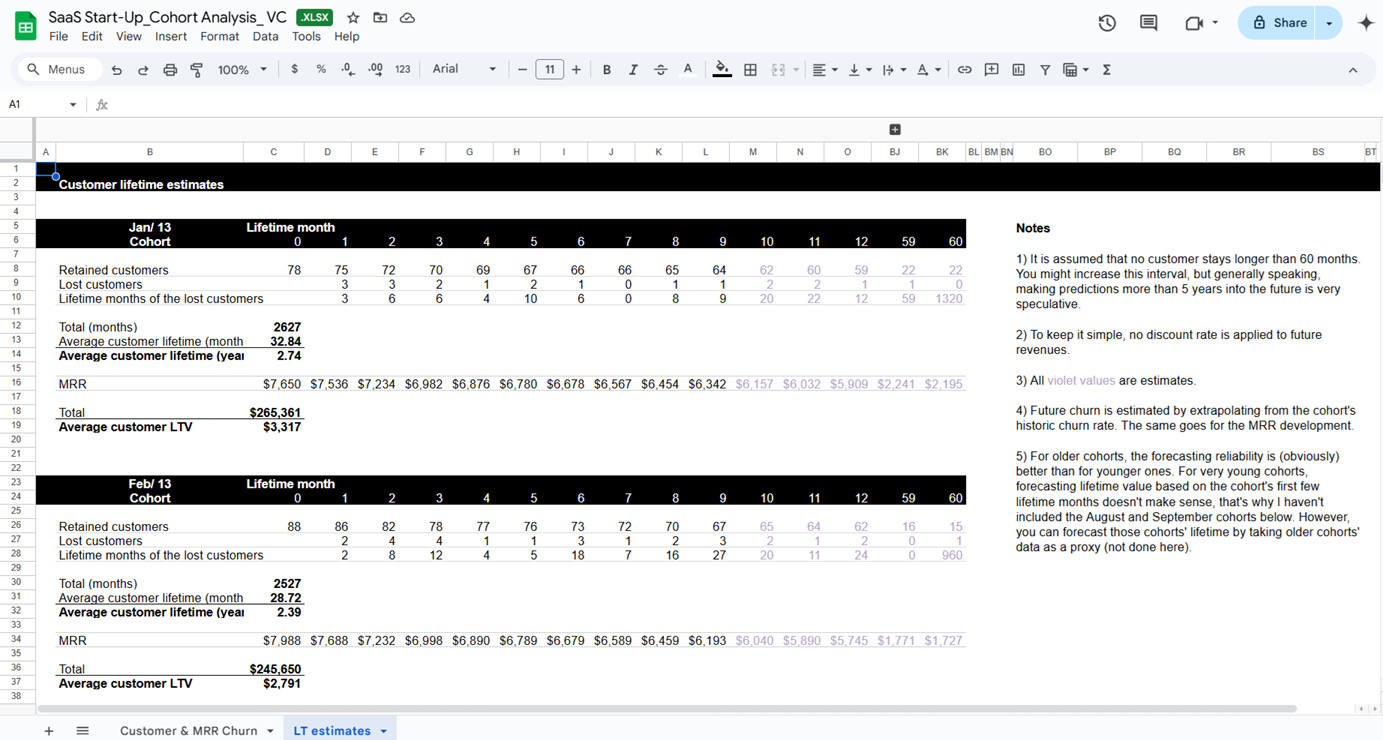
Task: Insert a comment
Action: (x=991, y=69)
